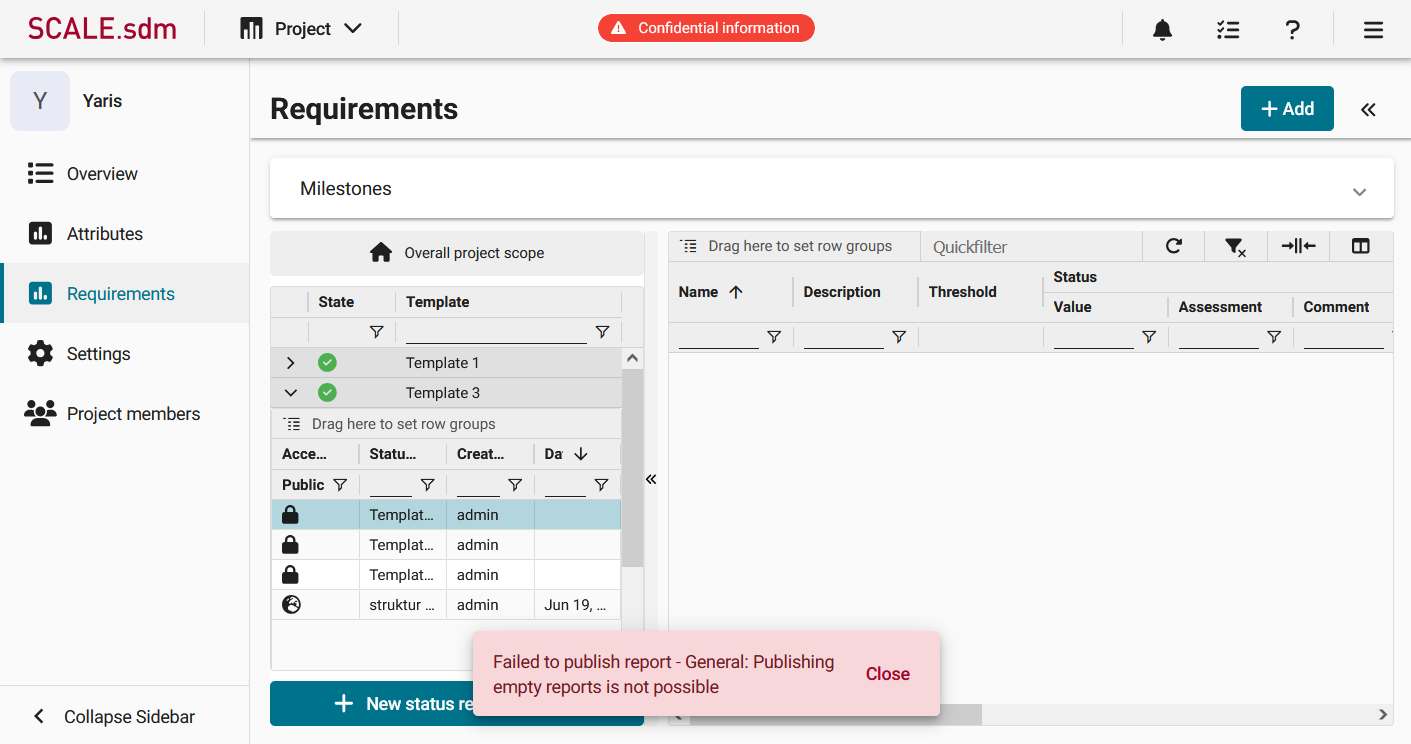1411x744 pixels.
Task: Open the hamburger main menu
Action: [x=1373, y=30]
